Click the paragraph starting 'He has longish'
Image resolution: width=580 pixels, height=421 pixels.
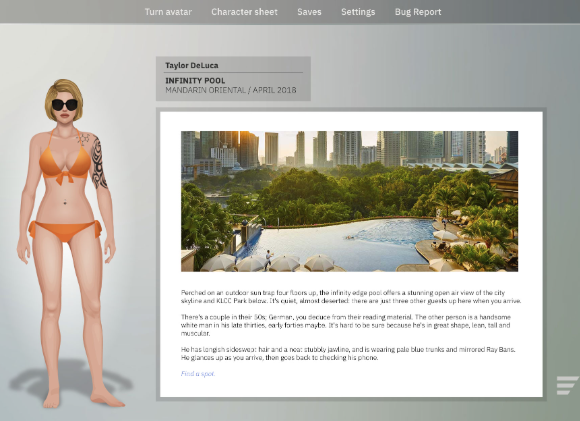(x=348, y=353)
